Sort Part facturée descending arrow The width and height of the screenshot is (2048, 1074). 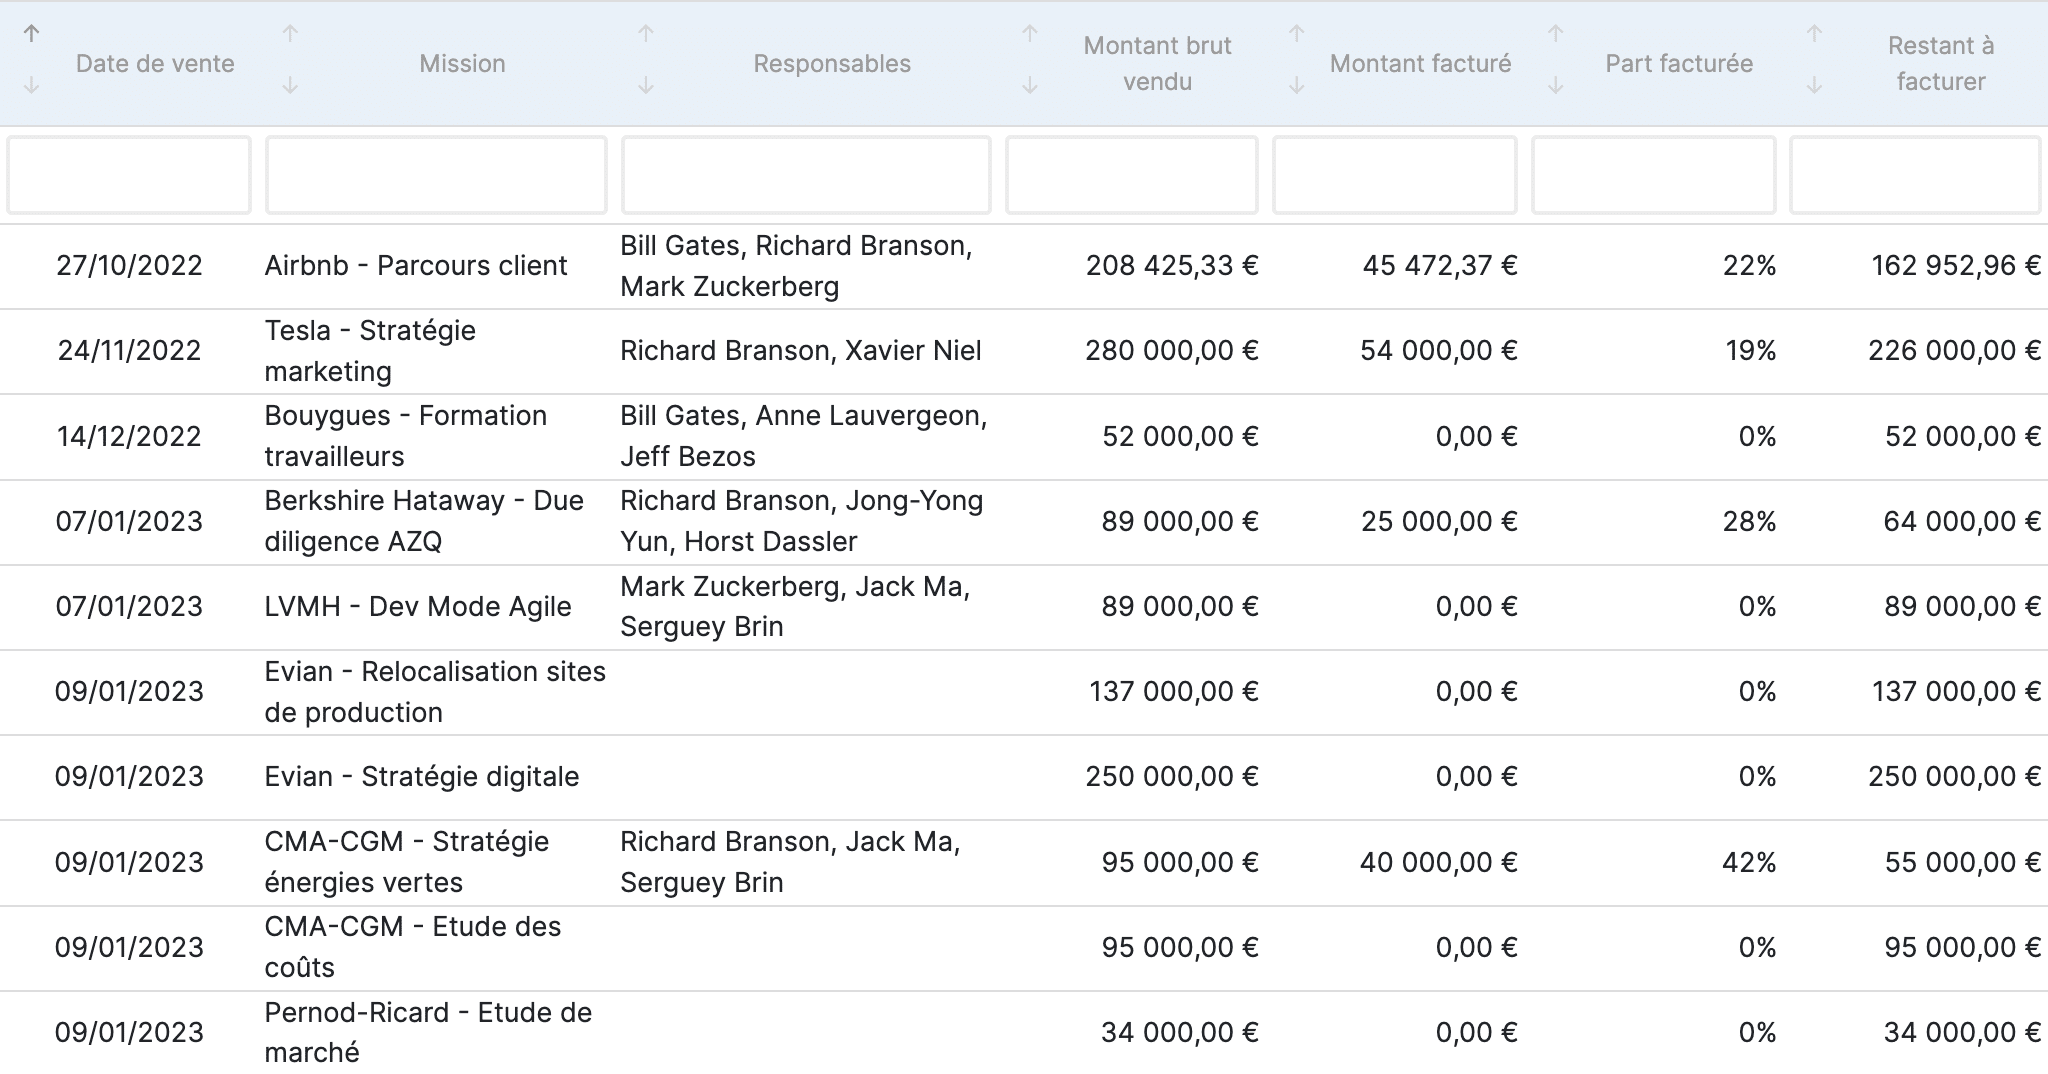tap(1556, 86)
